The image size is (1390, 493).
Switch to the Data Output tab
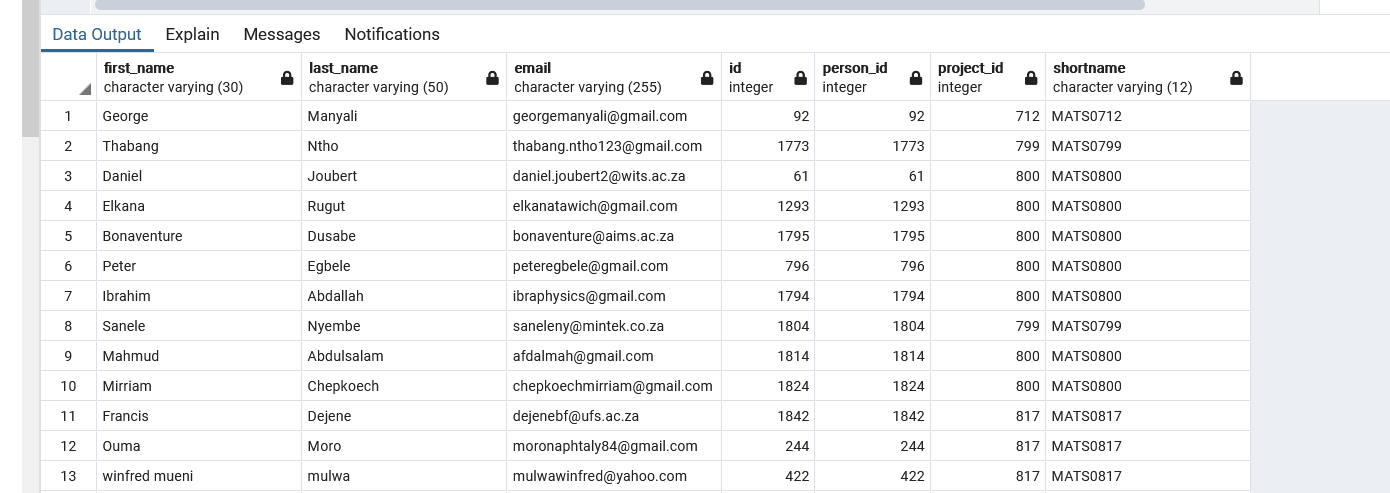point(97,34)
